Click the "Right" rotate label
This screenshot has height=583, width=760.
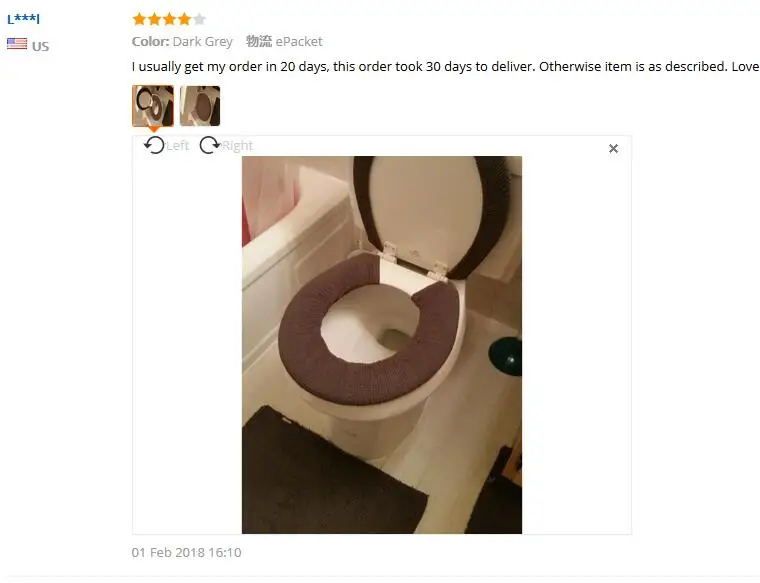tap(238, 145)
